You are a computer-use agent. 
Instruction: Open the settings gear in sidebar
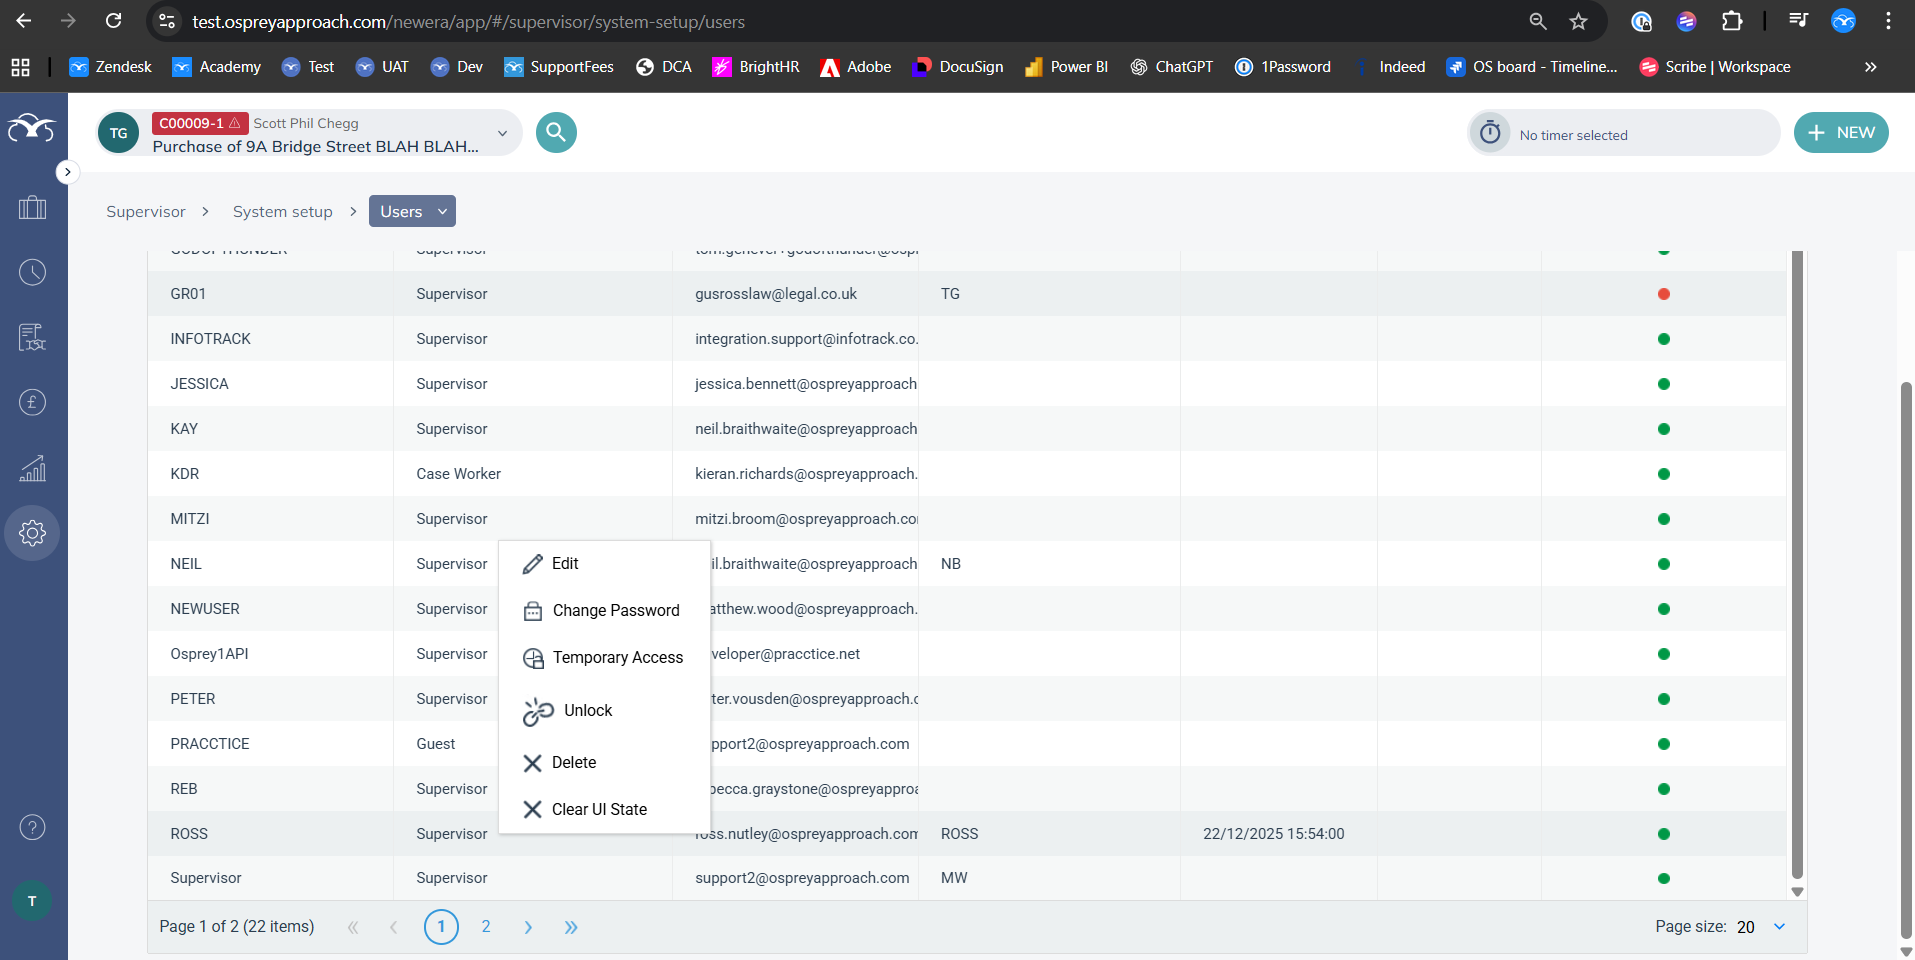coord(32,533)
